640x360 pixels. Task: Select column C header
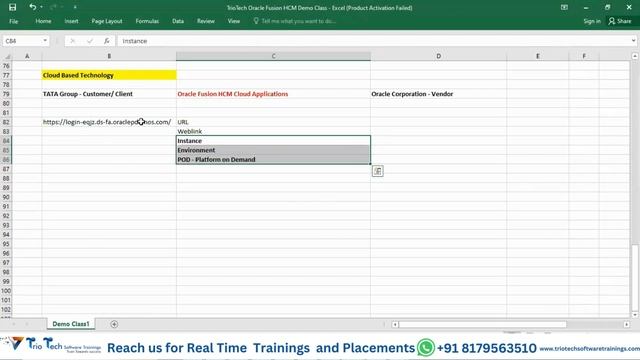[273, 56]
